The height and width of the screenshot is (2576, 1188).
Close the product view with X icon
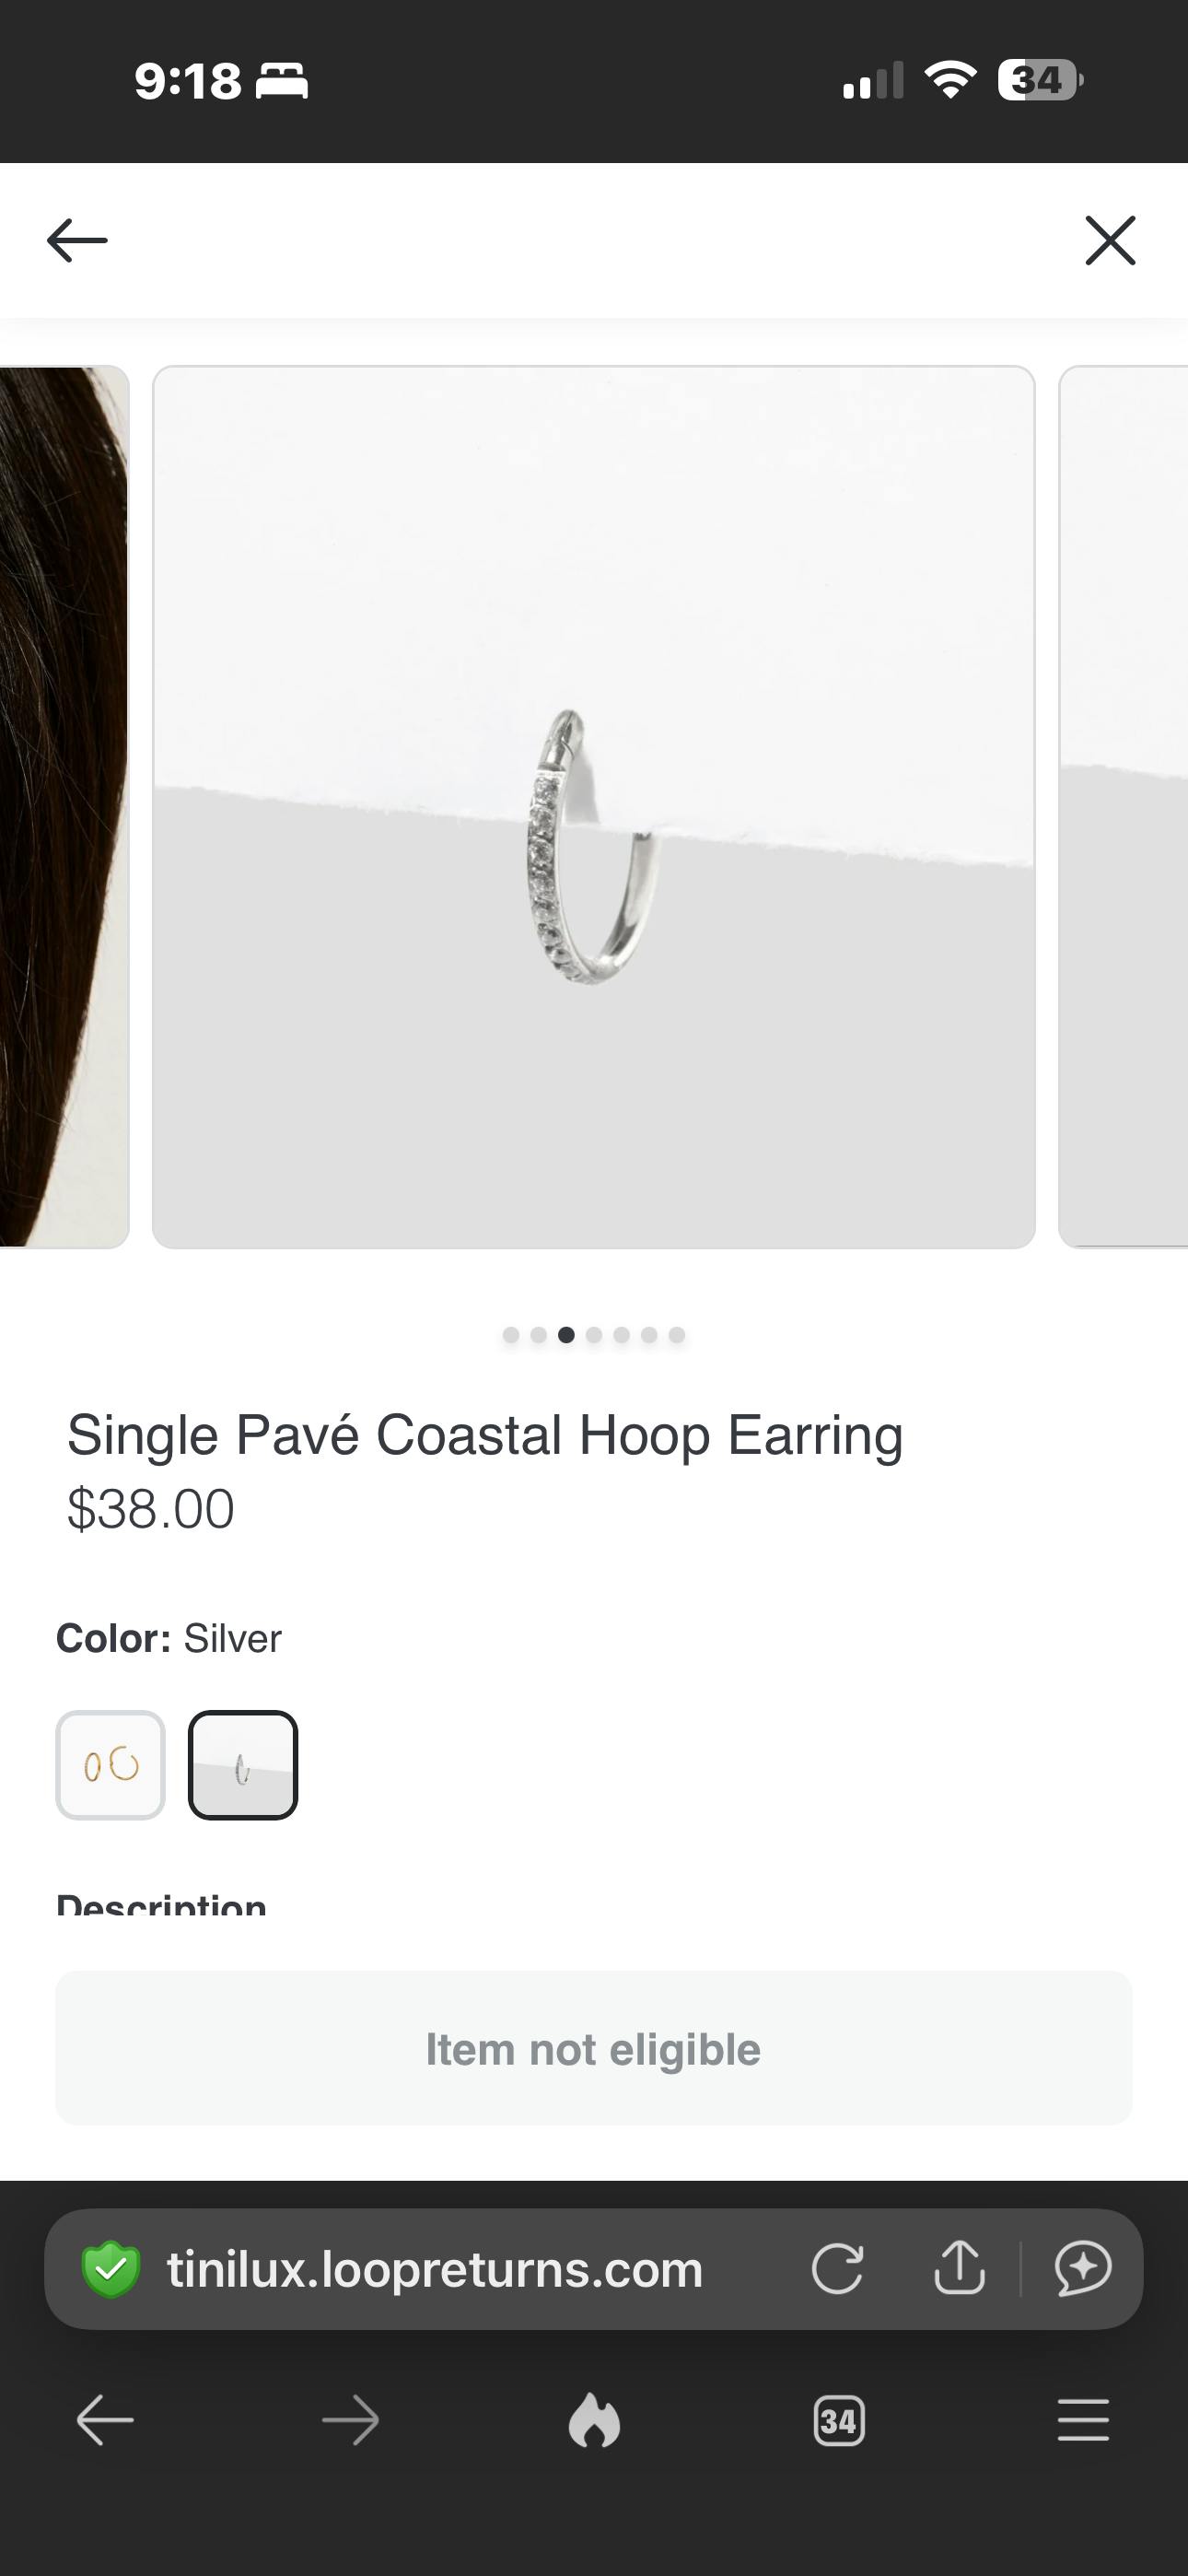pyautogui.click(x=1110, y=240)
